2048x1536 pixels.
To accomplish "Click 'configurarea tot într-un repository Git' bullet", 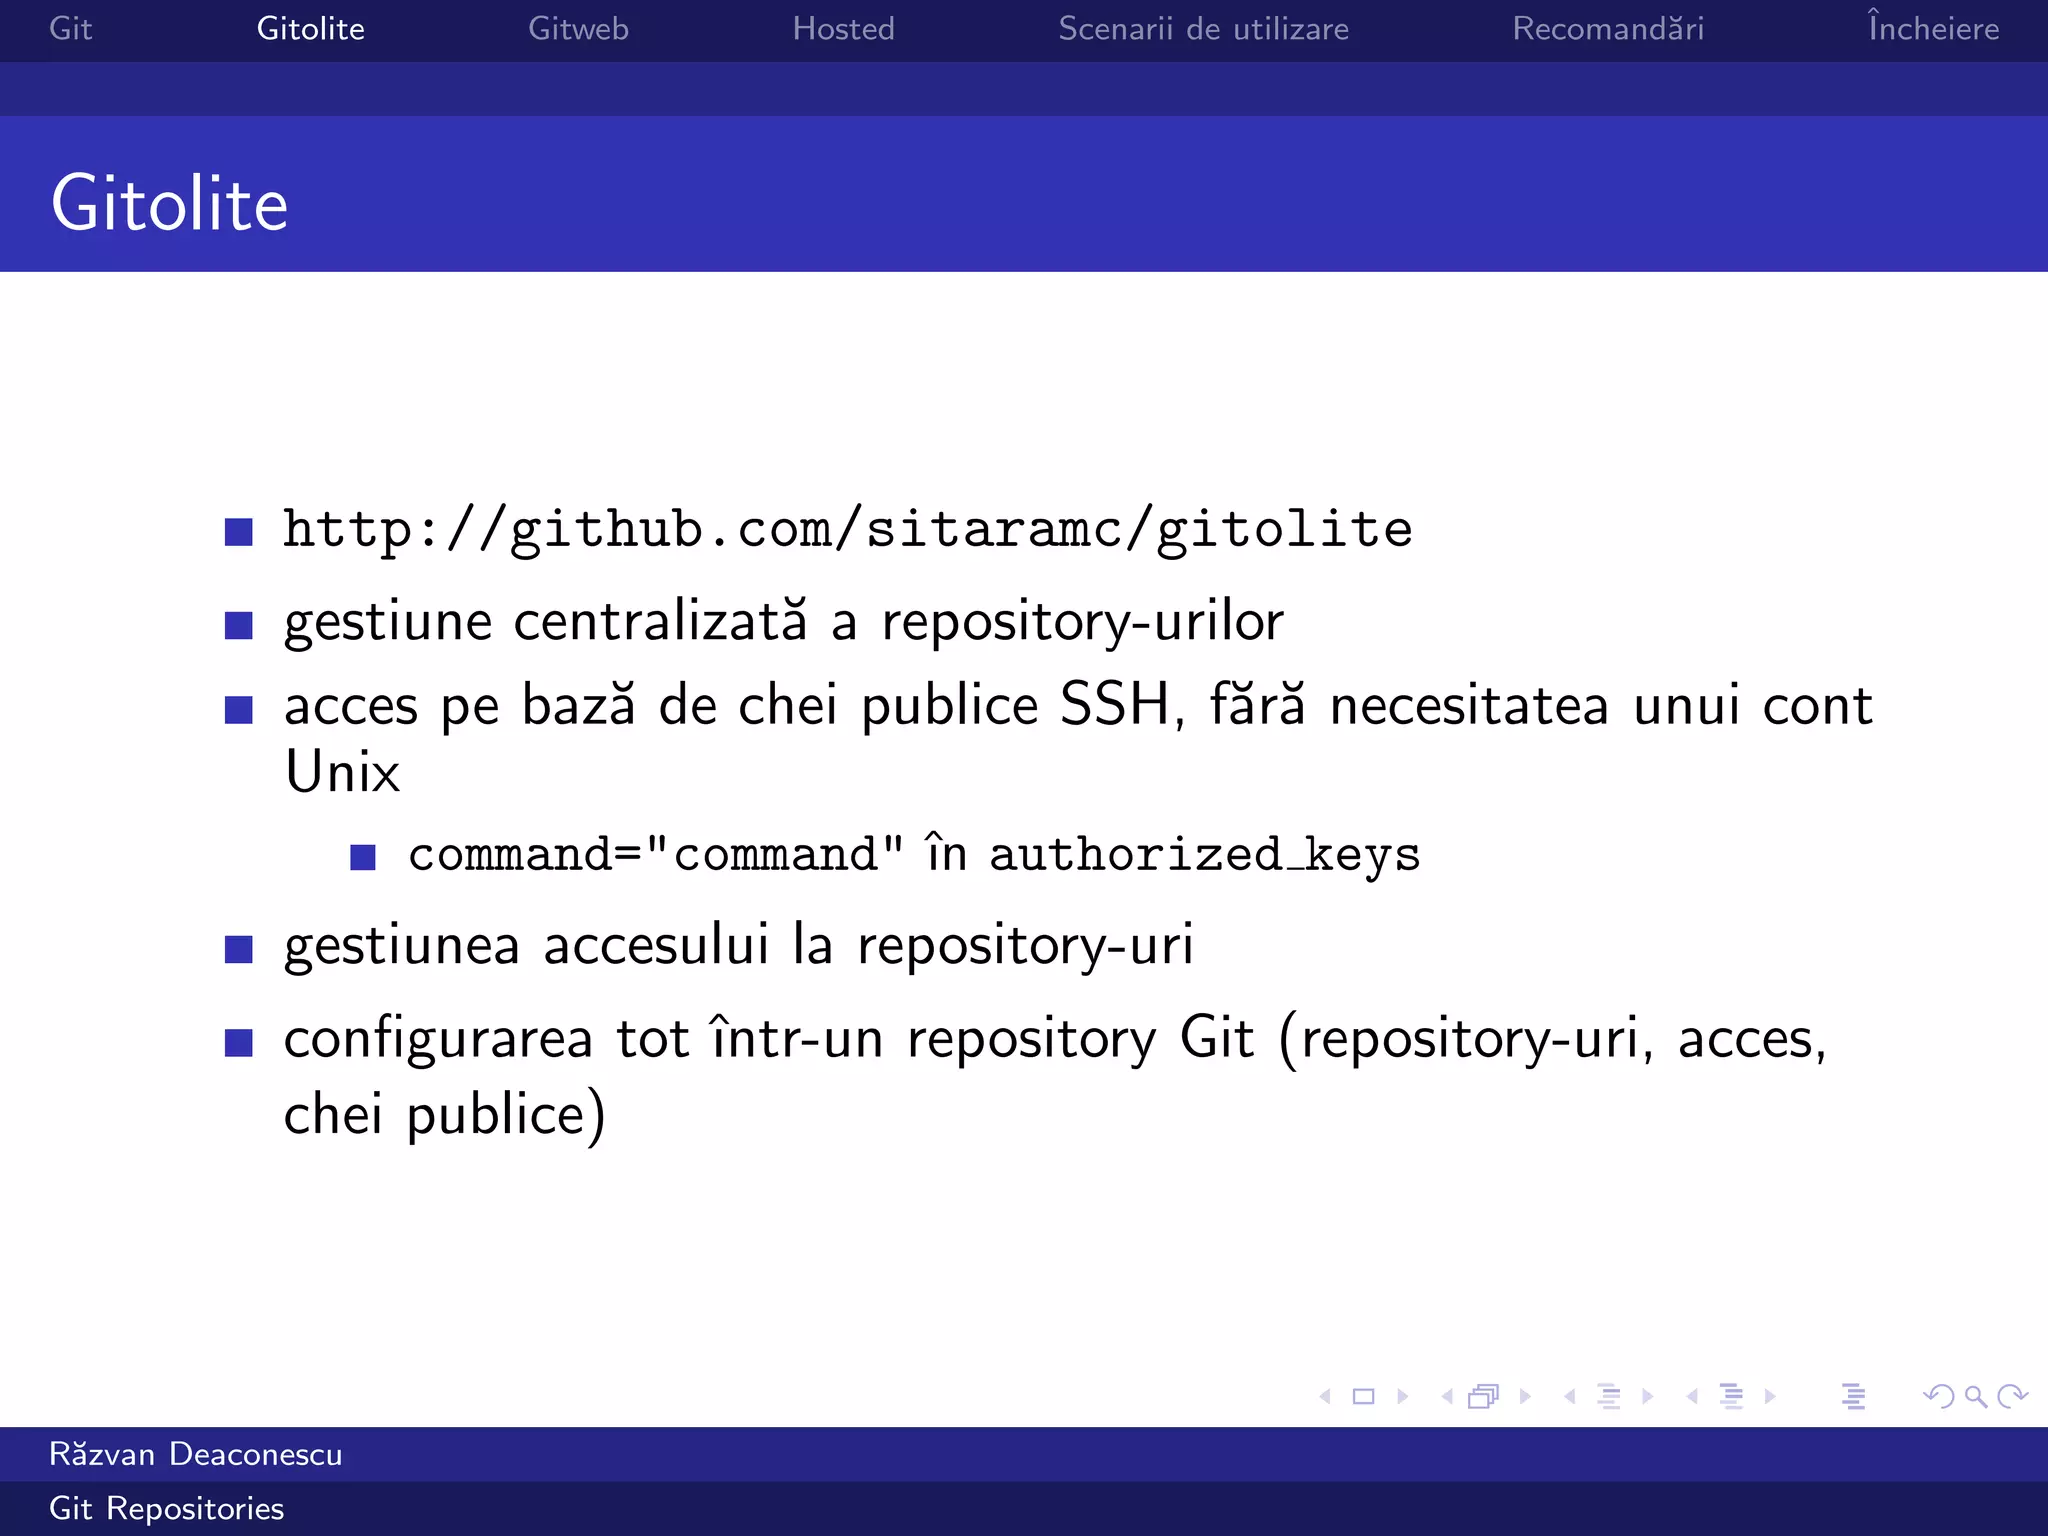I will click(x=1055, y=1039).
